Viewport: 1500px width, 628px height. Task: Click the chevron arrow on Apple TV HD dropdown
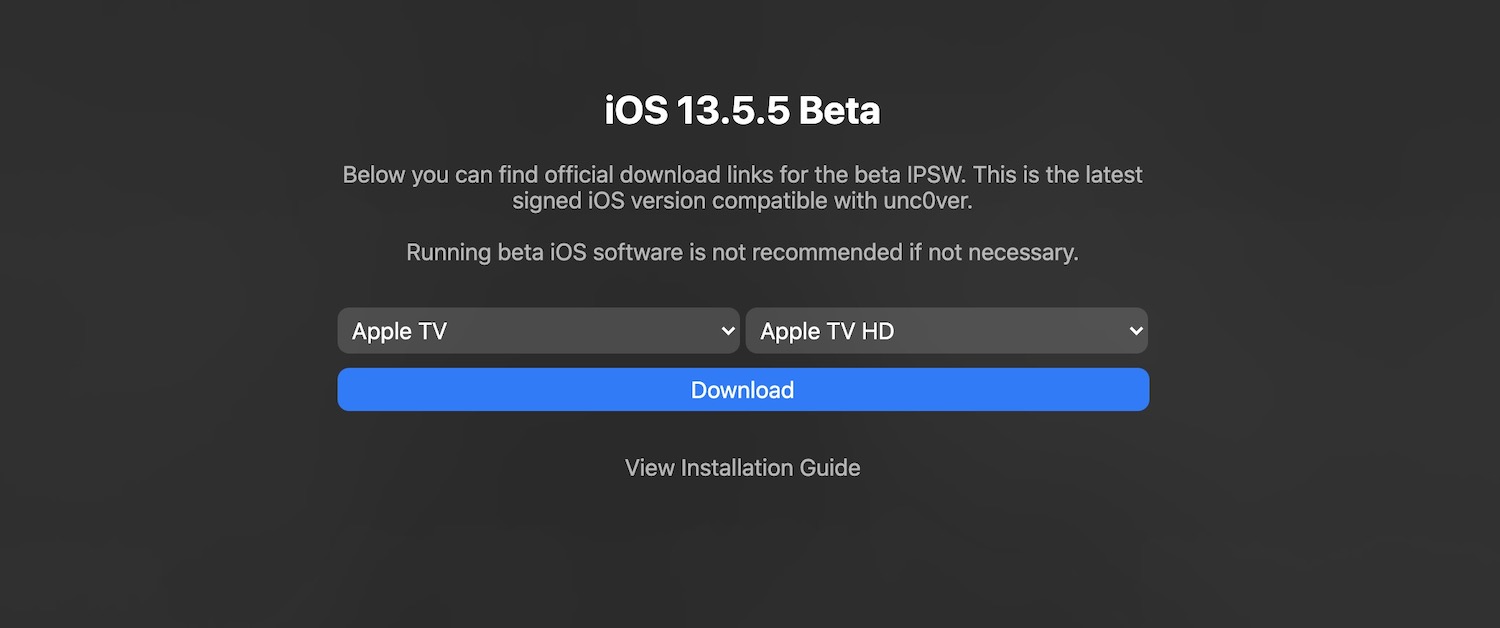[x=1134, y=331]
